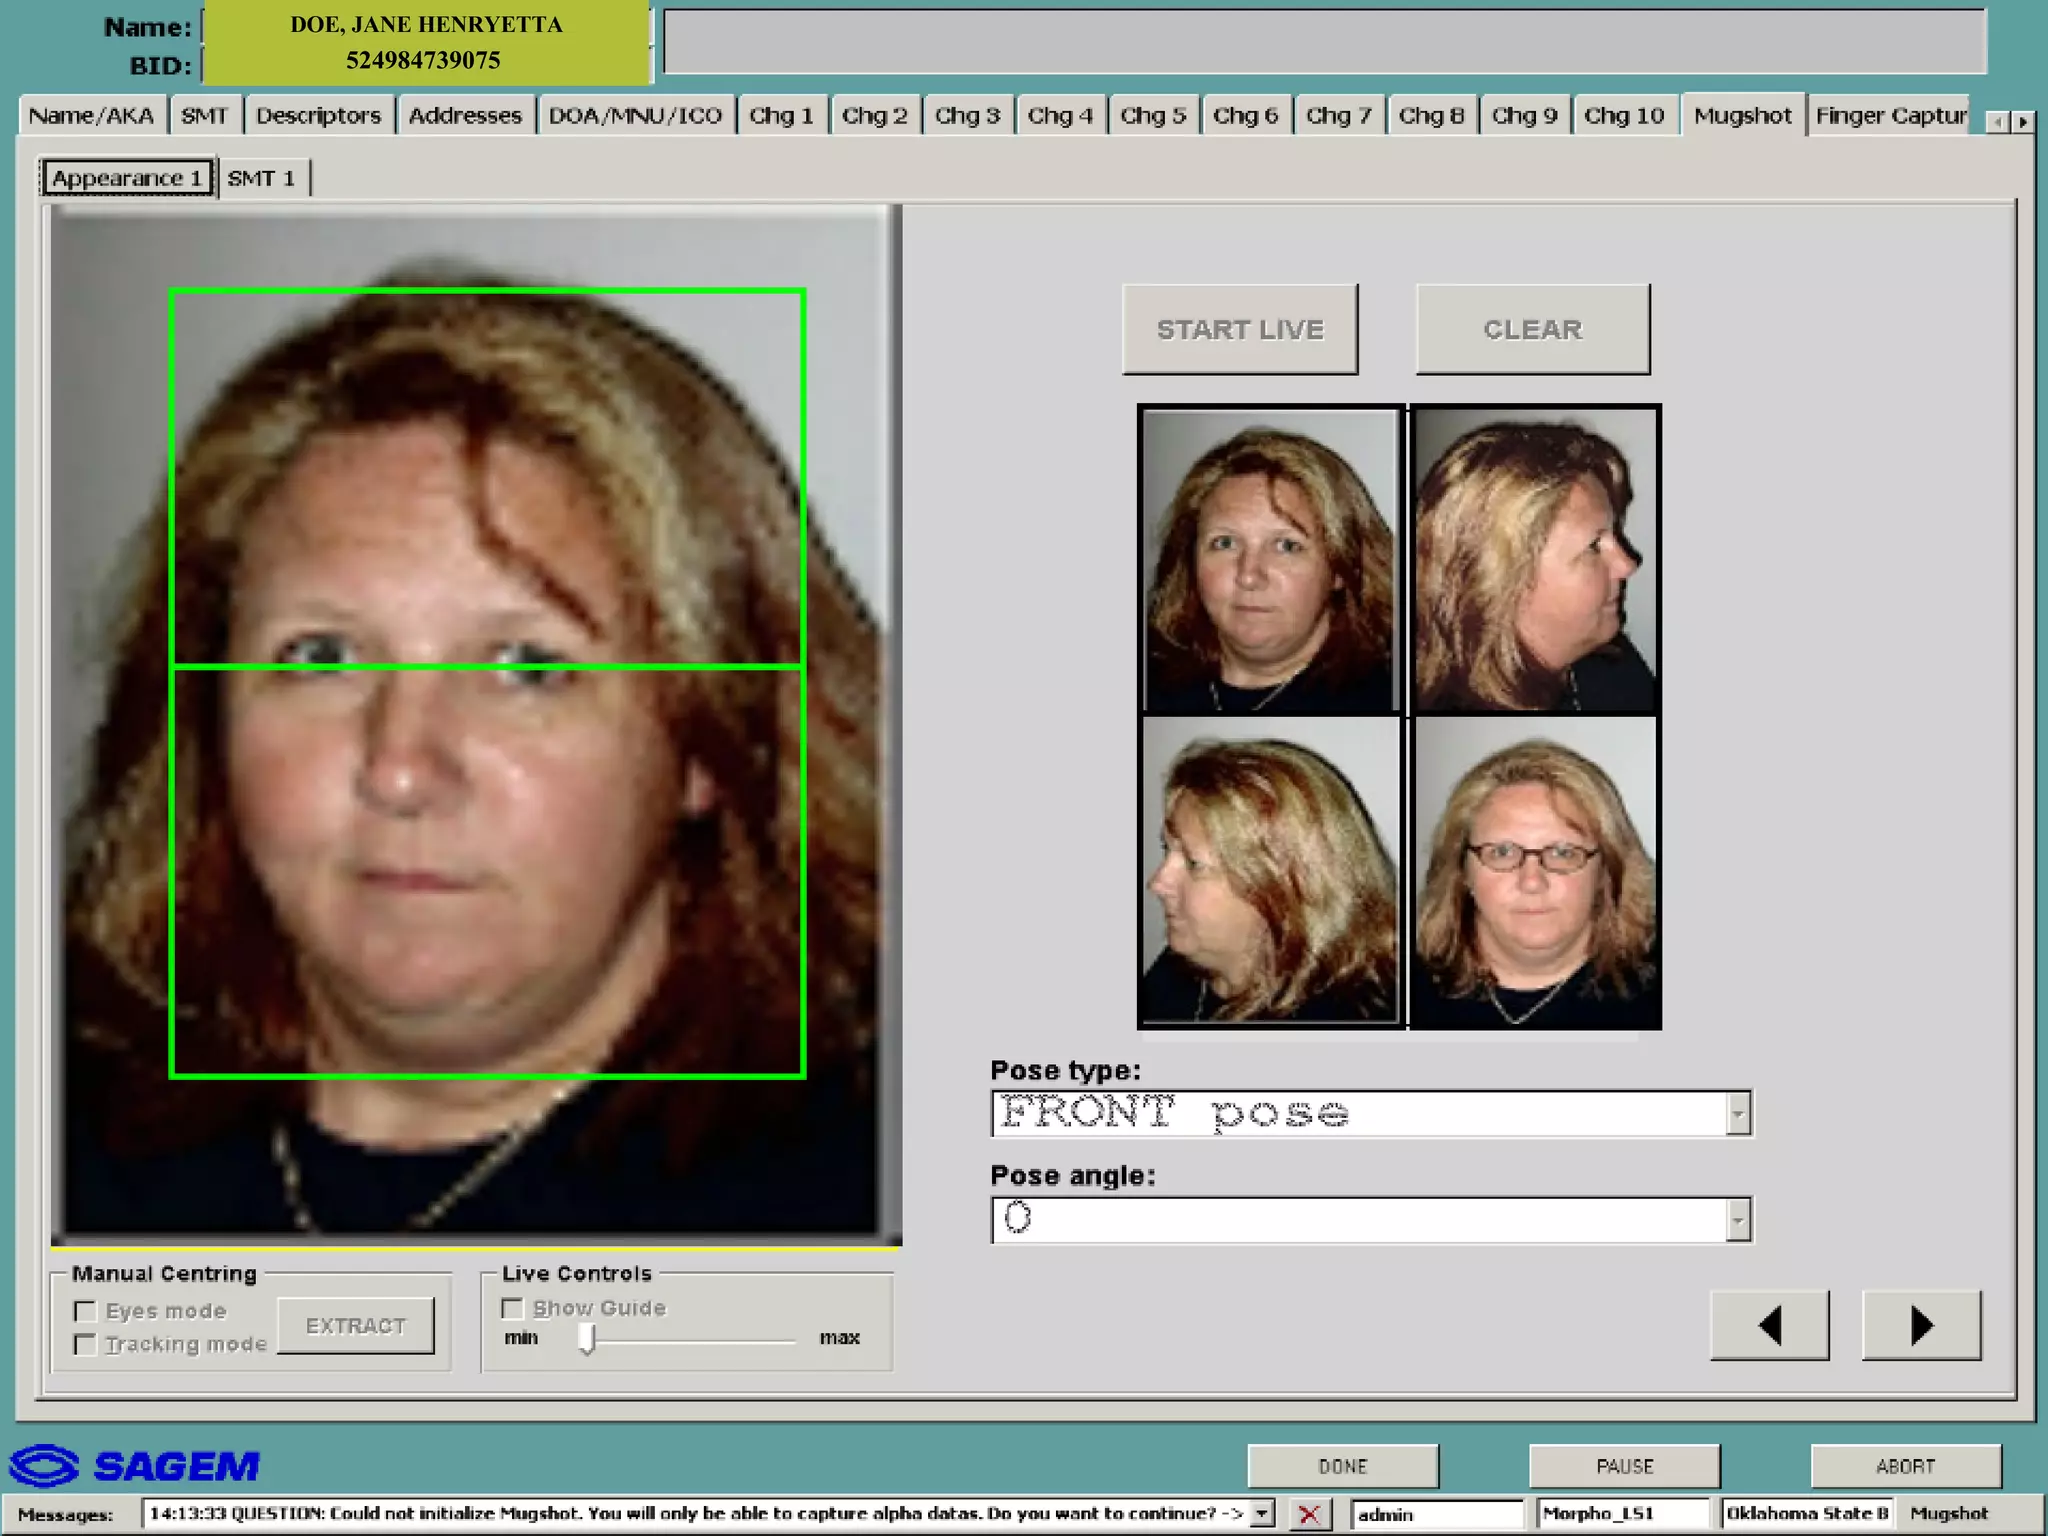Select the right profile mugshot thumbnail
Screen dimensions: 2048x1536
pyautogui.click(x=1535, y=560)
